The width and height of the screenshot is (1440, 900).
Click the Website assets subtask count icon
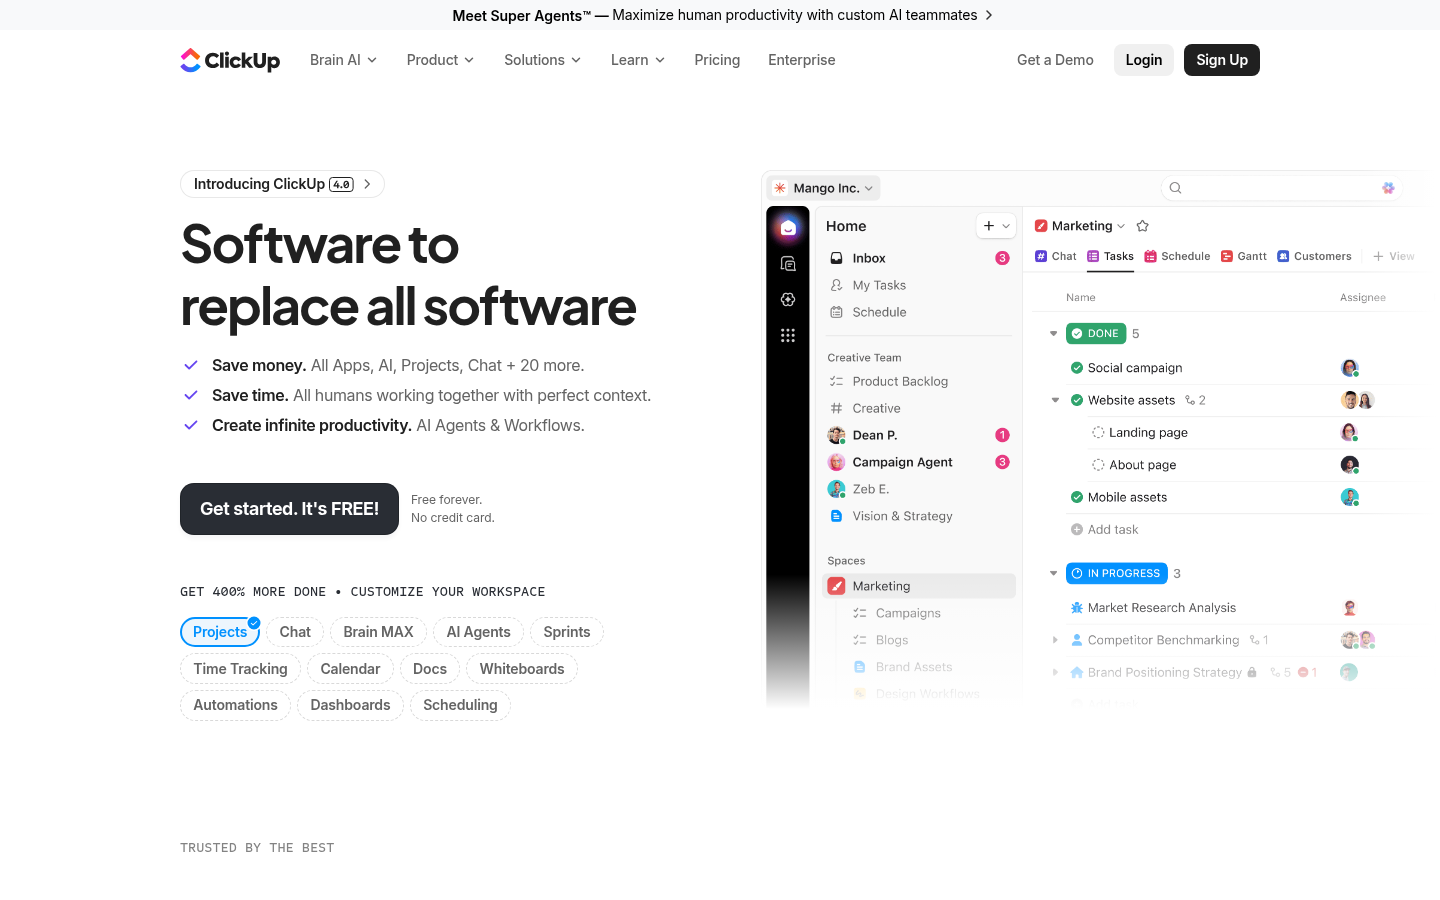pyautogui.click(x=1190, y=400)
